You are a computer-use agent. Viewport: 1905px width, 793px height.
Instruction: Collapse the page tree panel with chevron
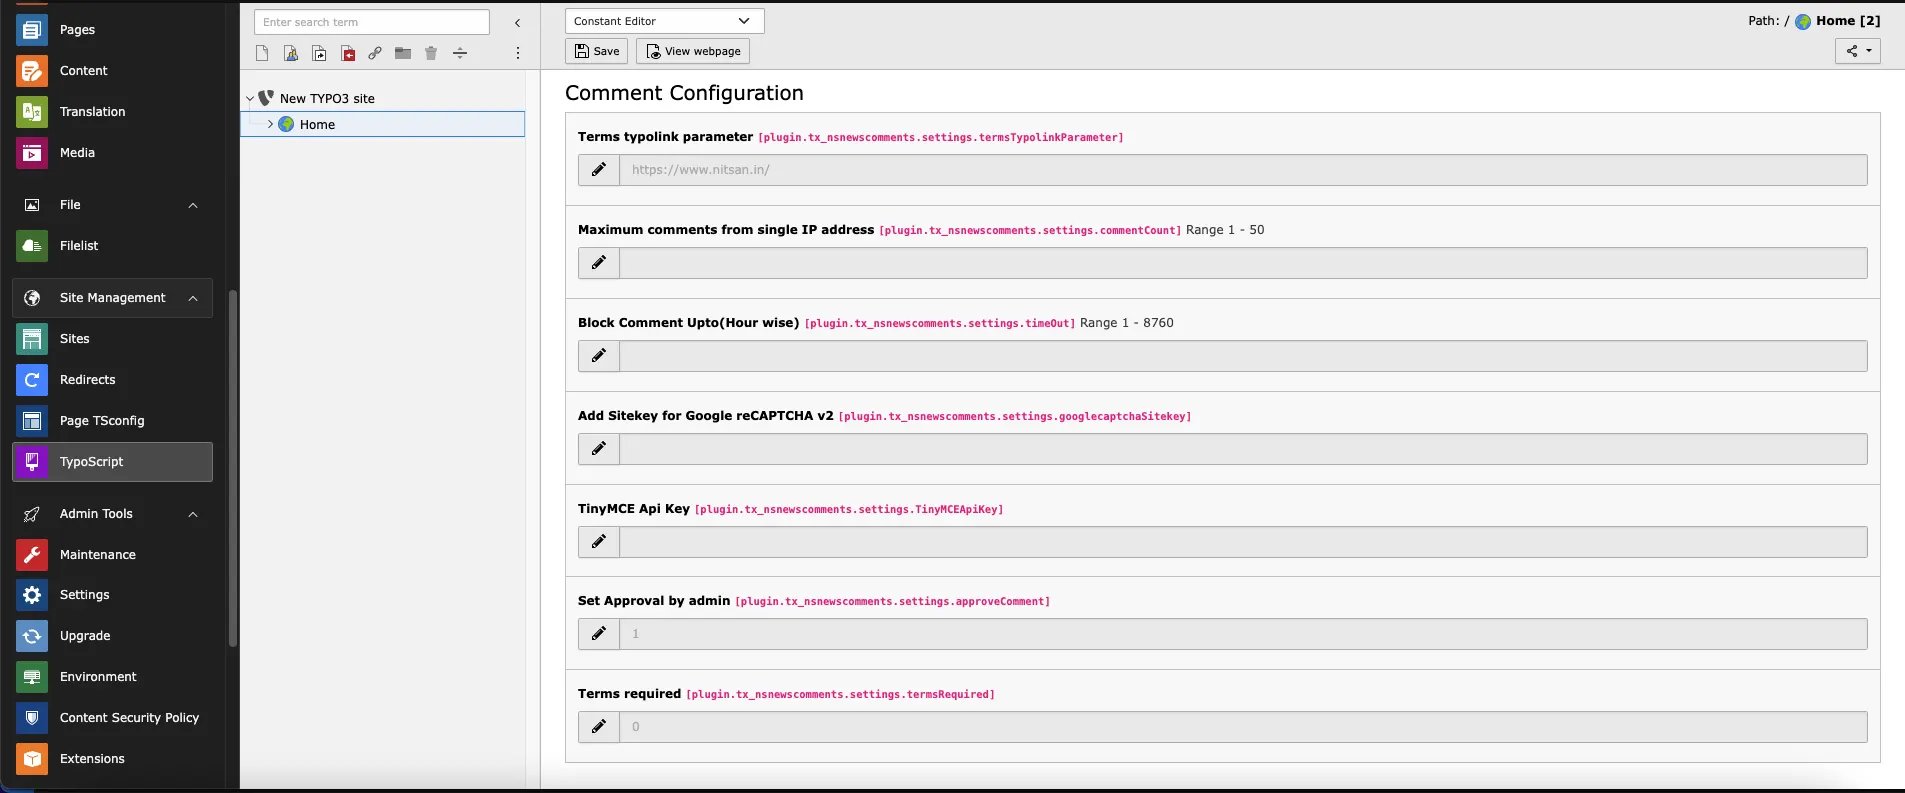click(517, 22)
